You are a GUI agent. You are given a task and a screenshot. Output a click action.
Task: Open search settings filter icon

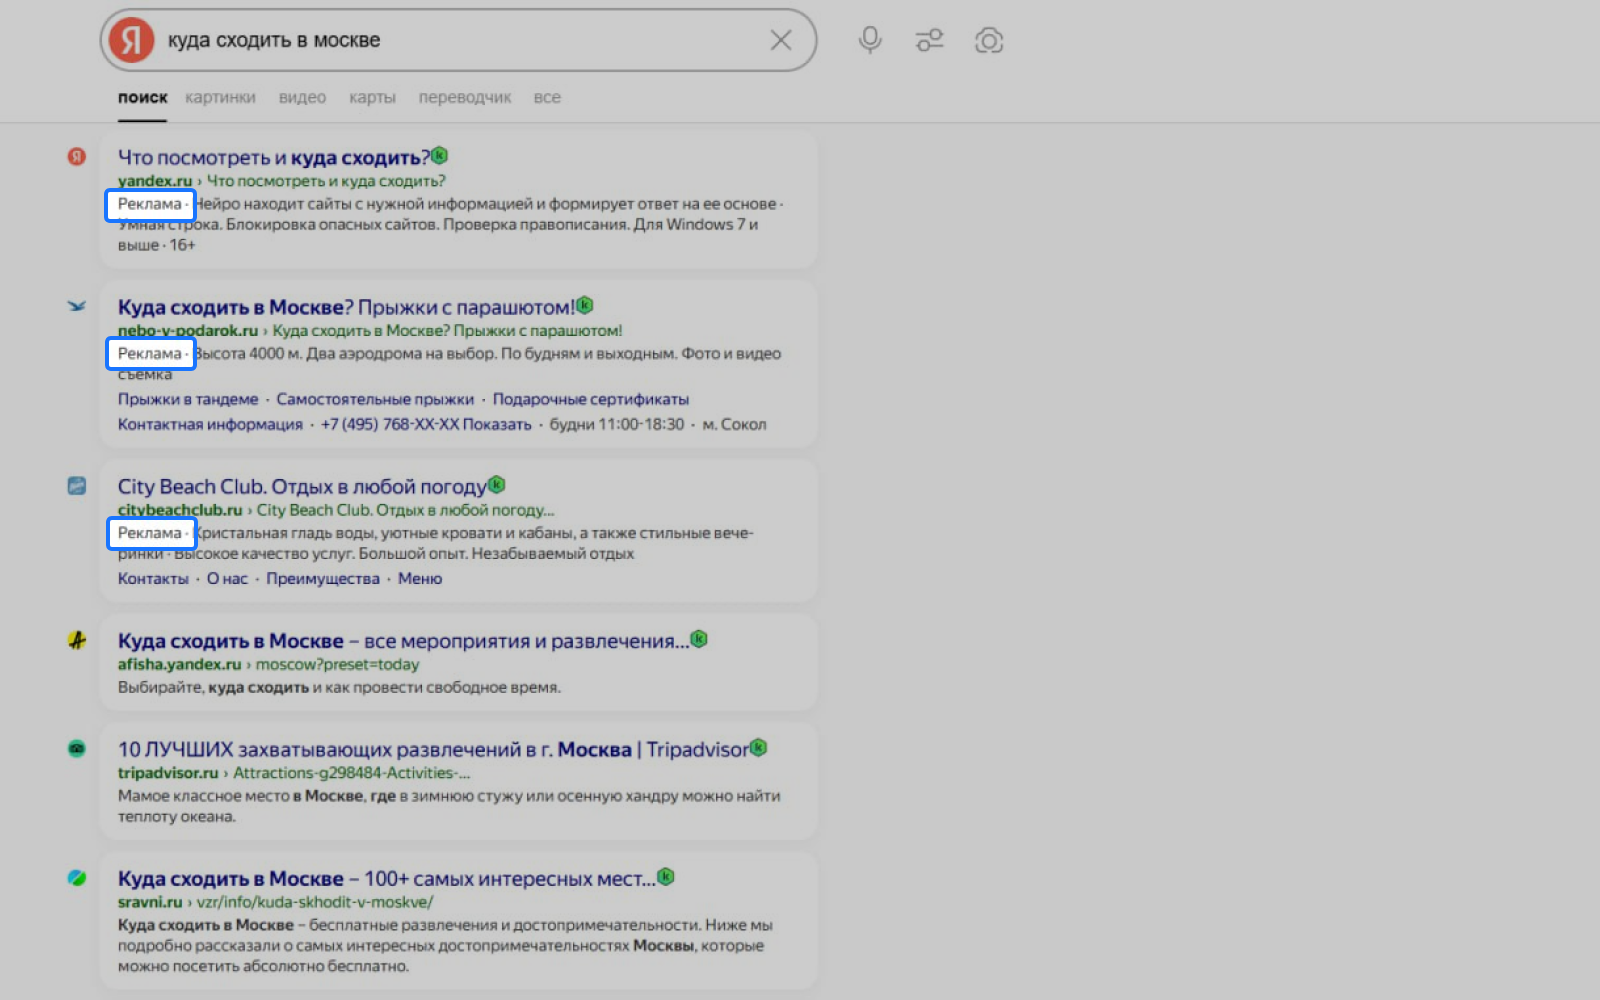coord(929,40)
